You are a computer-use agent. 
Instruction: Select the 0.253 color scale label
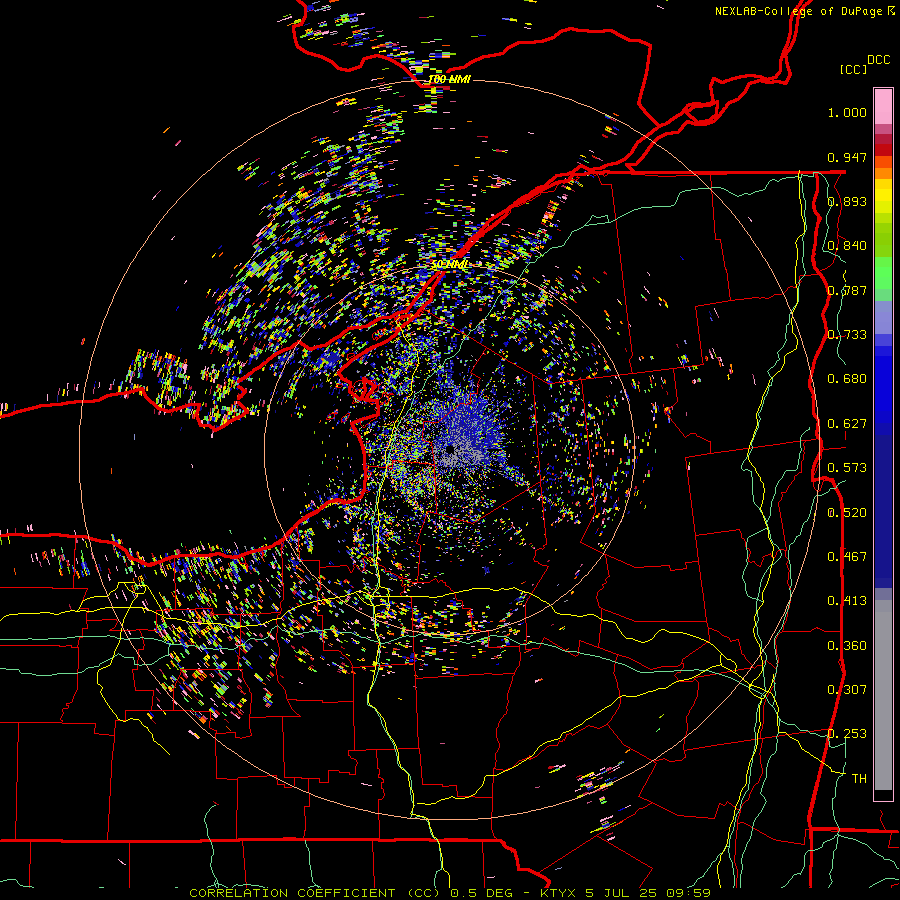847,734
